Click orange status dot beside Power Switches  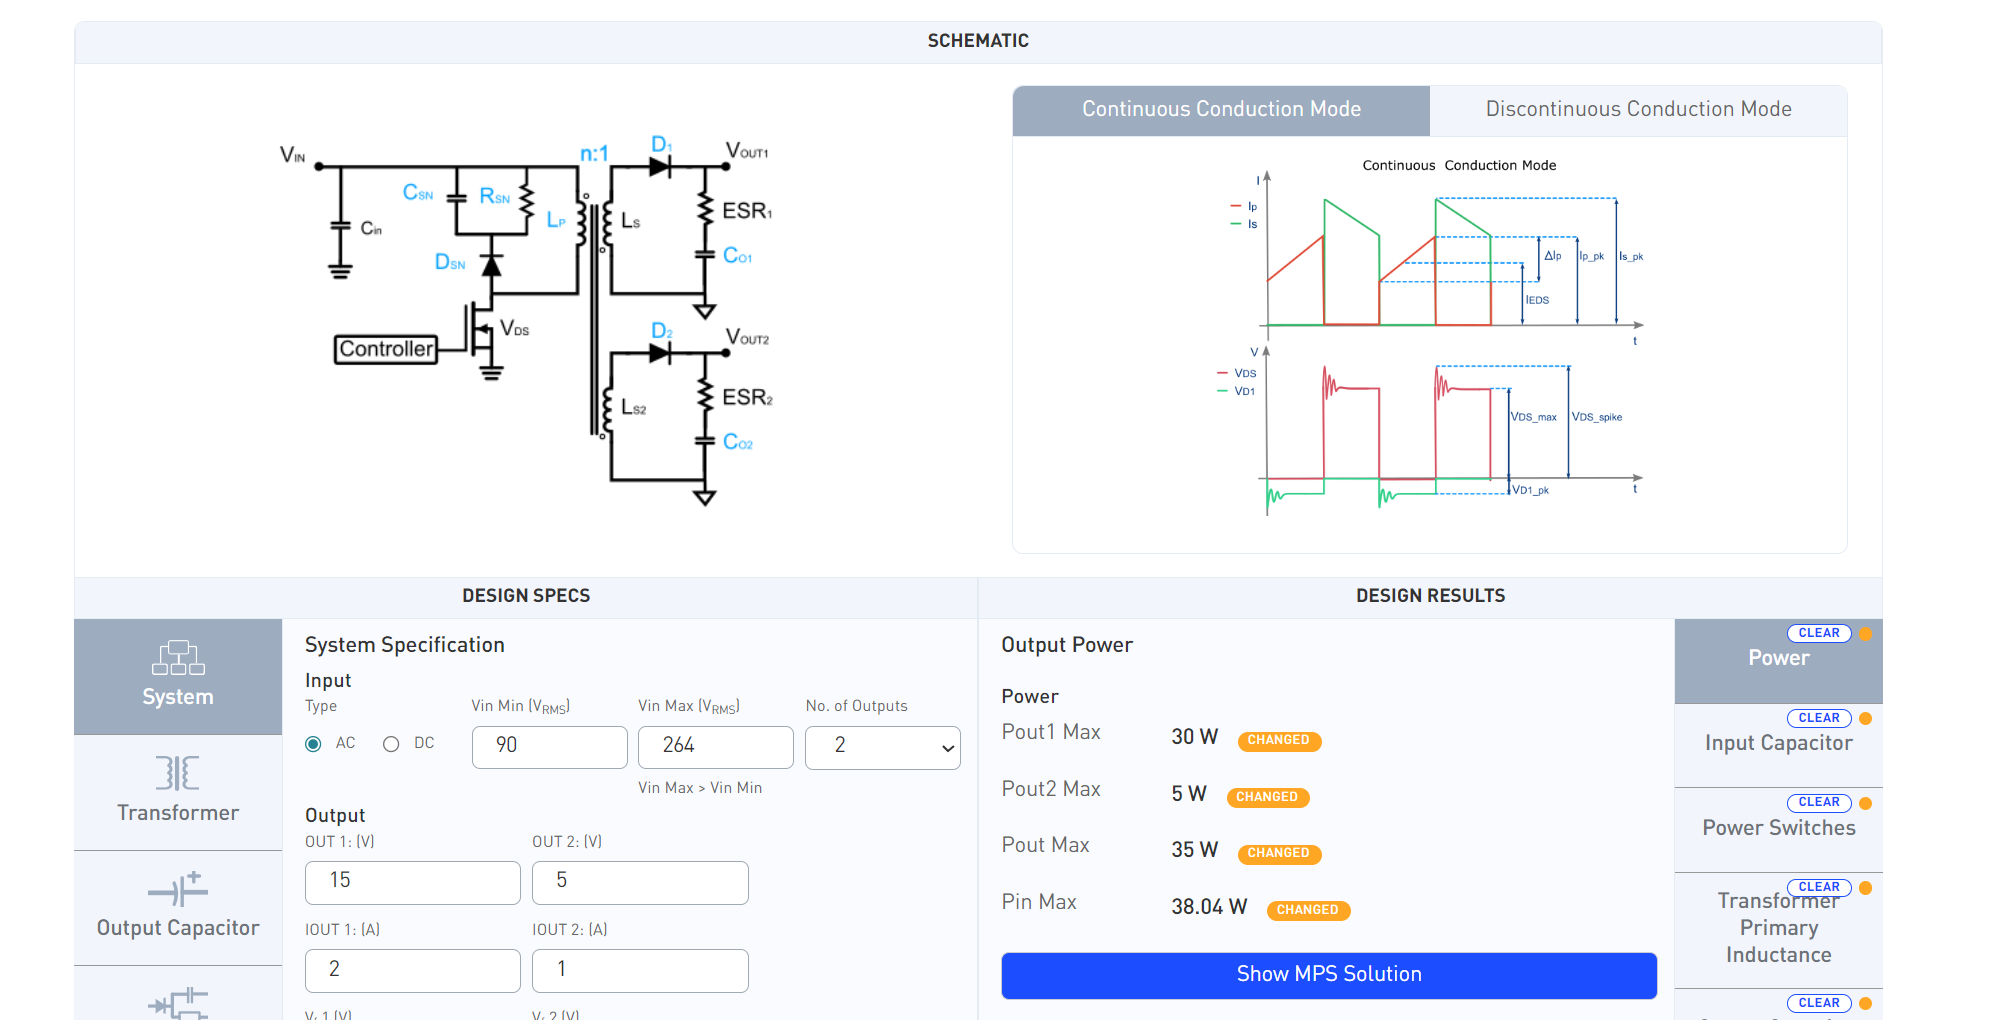(x=1866, y=803)
